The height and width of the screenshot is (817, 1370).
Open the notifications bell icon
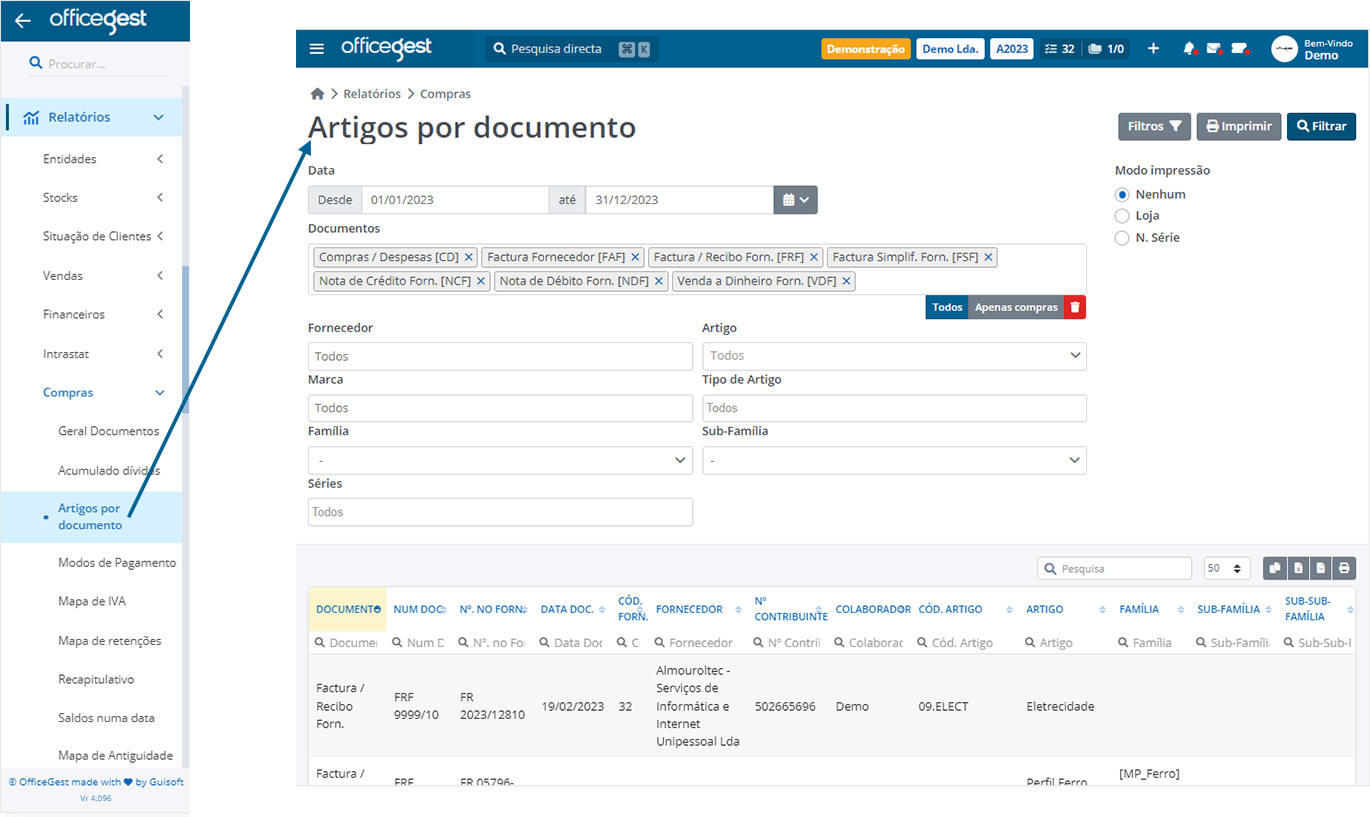[x=1189, y=48]
